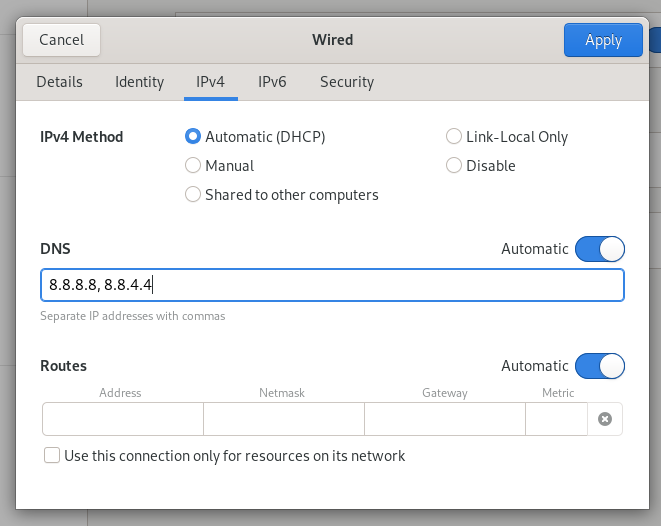
Task: Select Automatic (DHCP) IPv4 method
Action: pos(255,137)
